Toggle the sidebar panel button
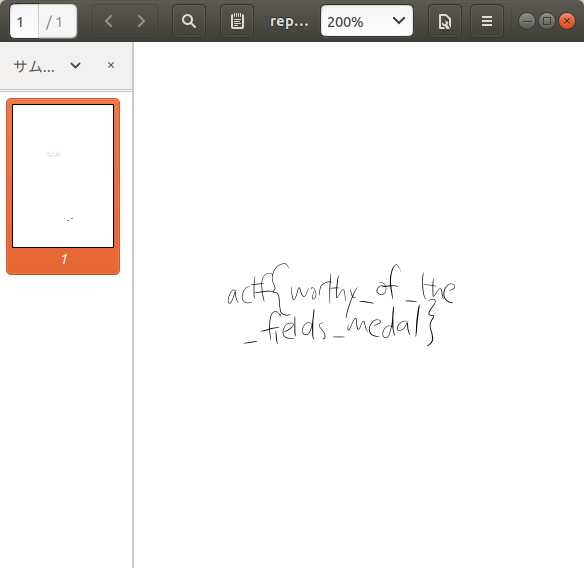Screen dimensions: 584x568 pyautogui.click(x=237, y=21)
